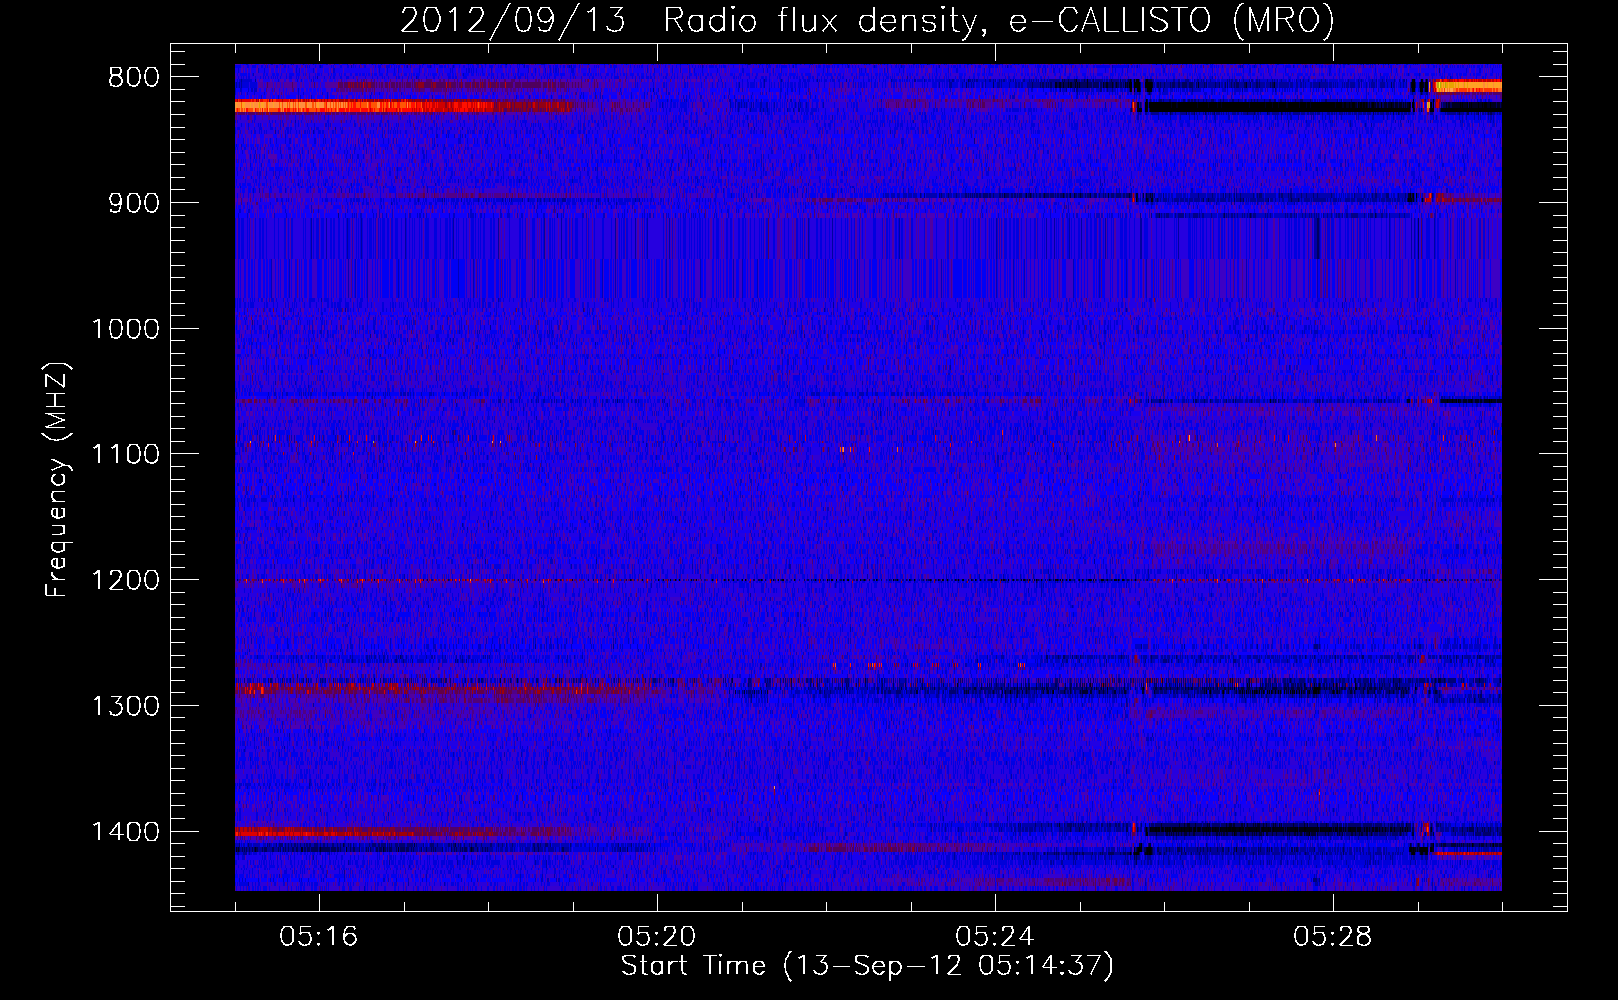Click the 05:24 time tick label
The image size is (1618, 1000).
click(995, 937)
